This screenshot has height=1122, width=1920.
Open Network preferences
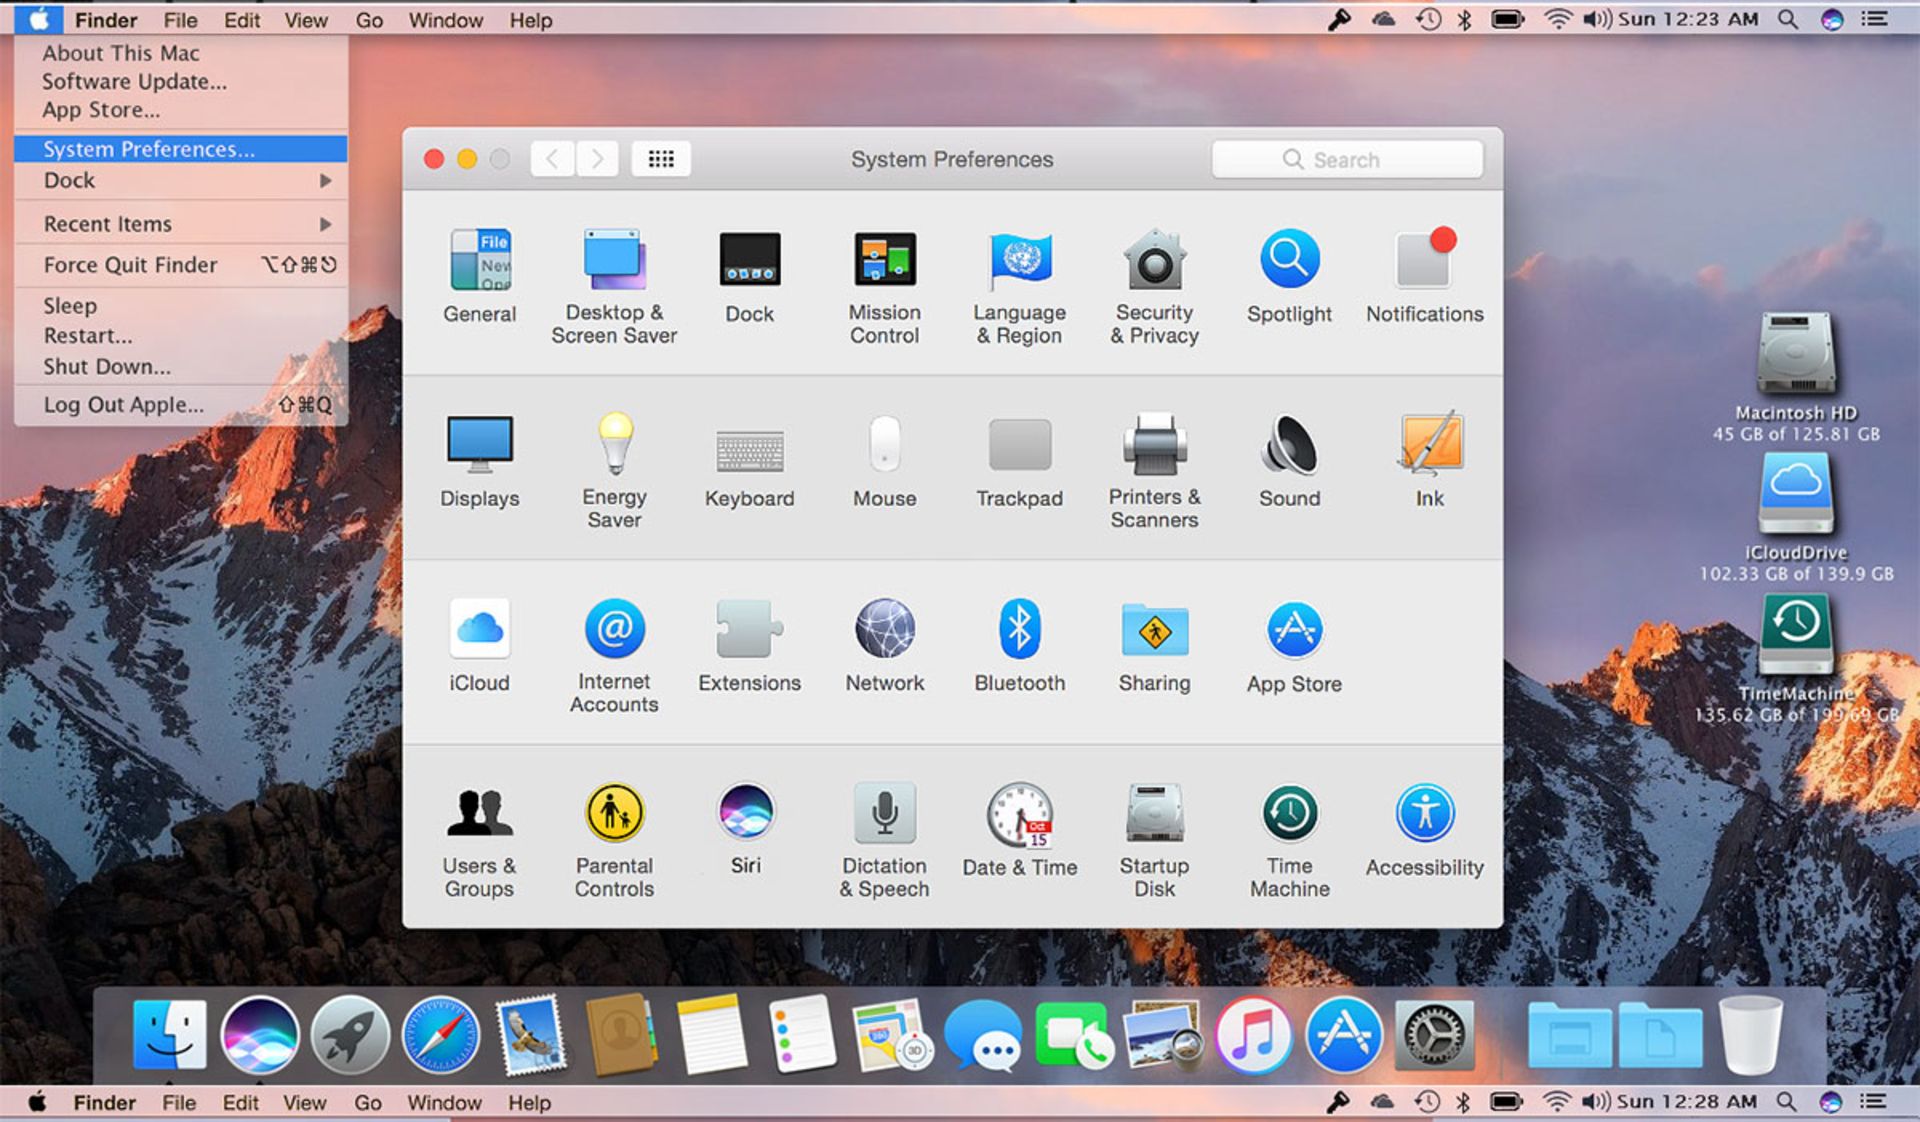(x=884, y=645)
